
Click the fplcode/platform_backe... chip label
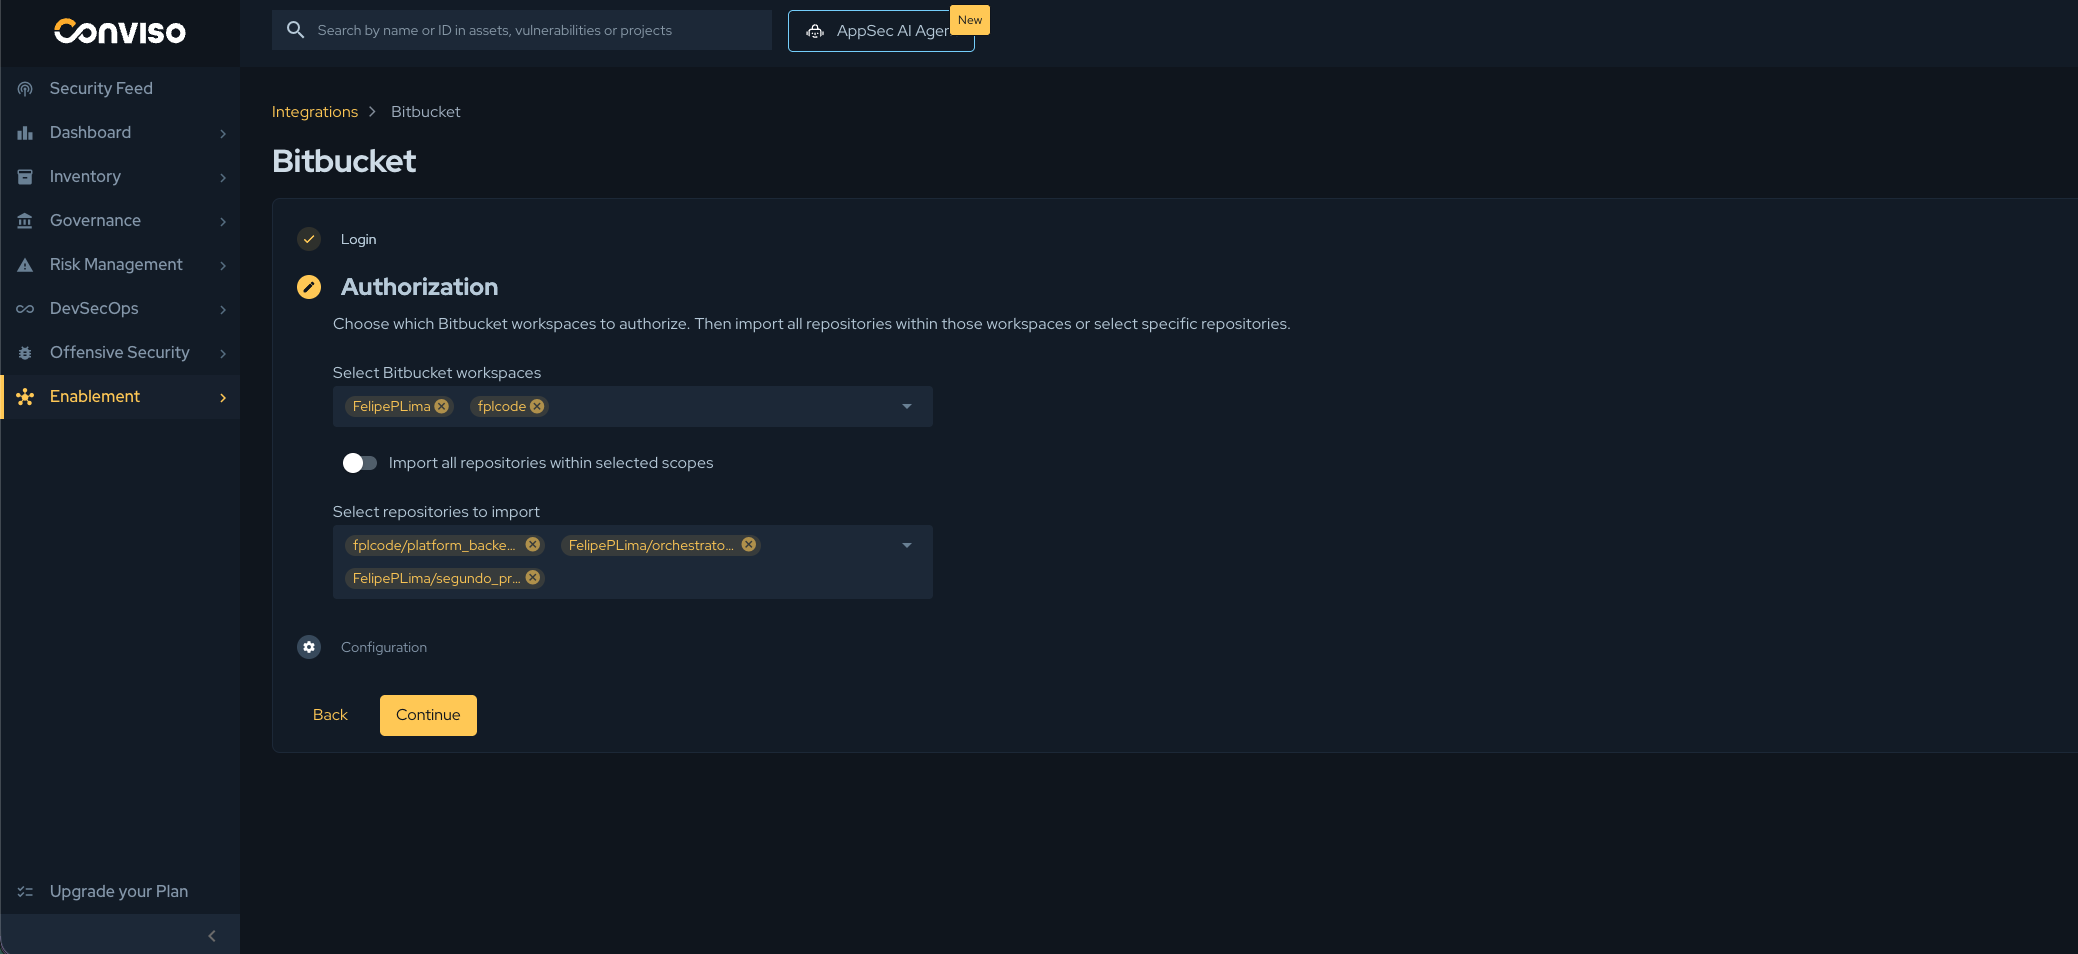pyautogui.click(x=434, y=545)
